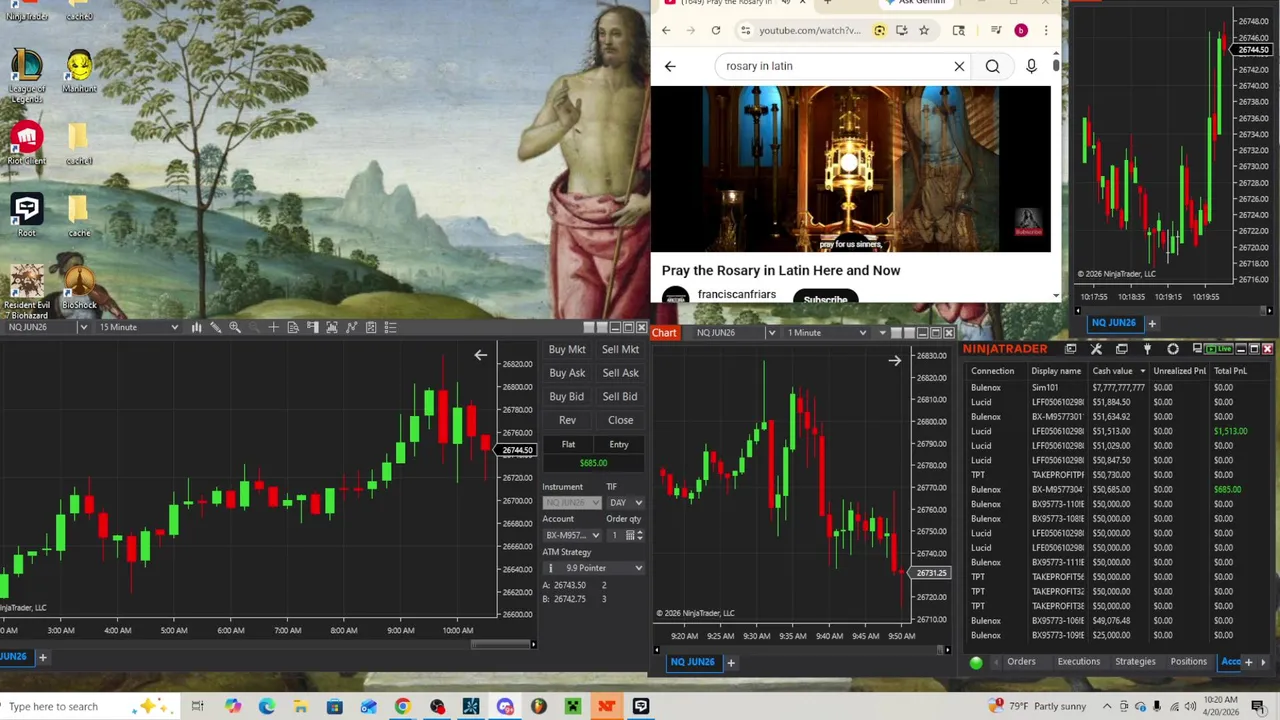Activate zoom-in magnifier in 15 Minute chart toolbar
Screen dimensions: 1280x720
[x=235, y=327]
